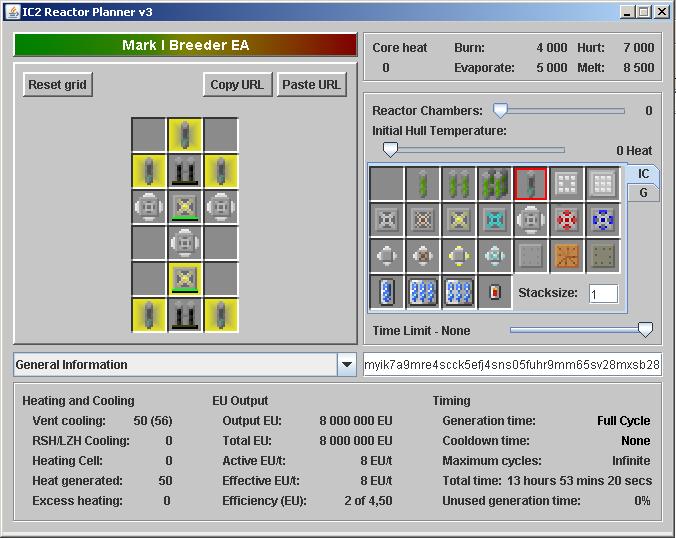Select the single 10k Coolant Cell palette item
Viewport: 676px width, 538px height.
[387, 292]
